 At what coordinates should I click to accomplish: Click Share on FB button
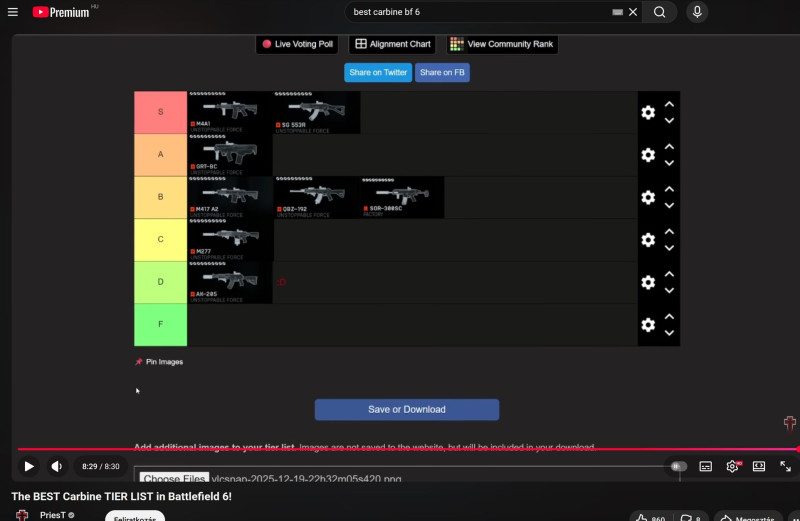442,72
